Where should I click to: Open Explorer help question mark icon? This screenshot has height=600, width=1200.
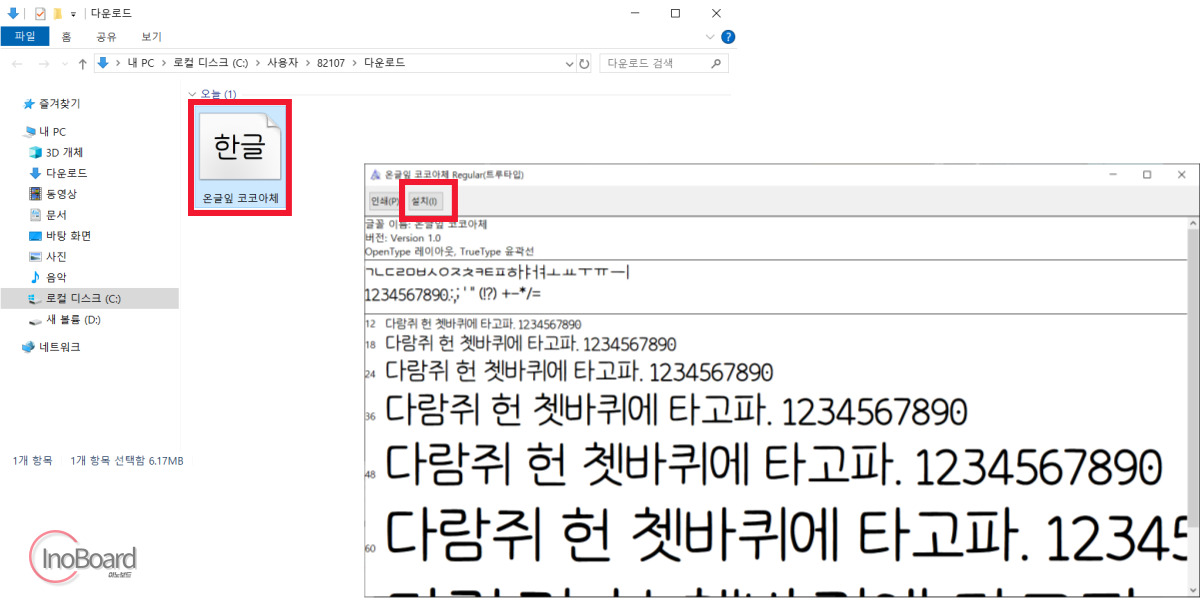728,37
